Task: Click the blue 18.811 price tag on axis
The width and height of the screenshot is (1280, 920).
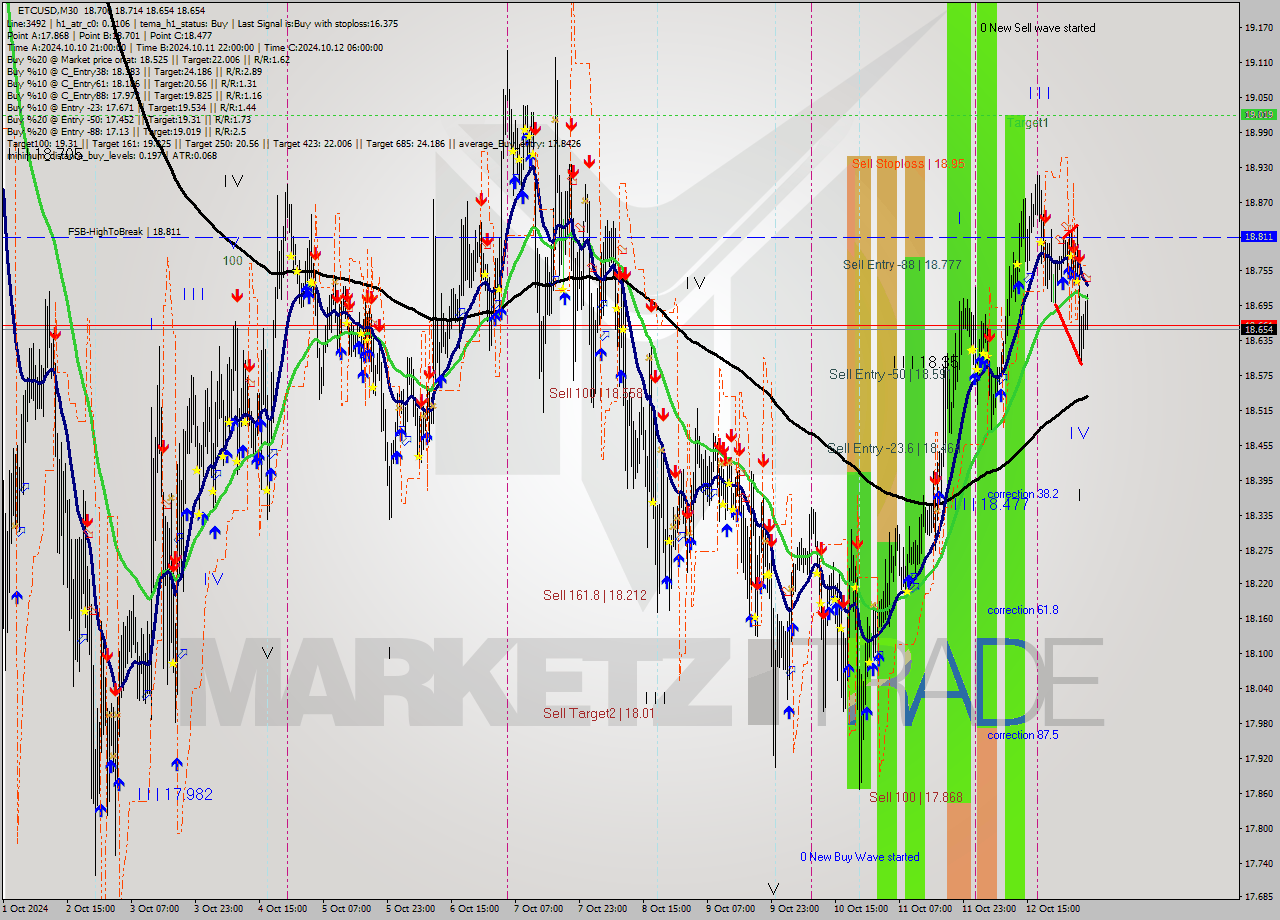Action: point(1258,237)
